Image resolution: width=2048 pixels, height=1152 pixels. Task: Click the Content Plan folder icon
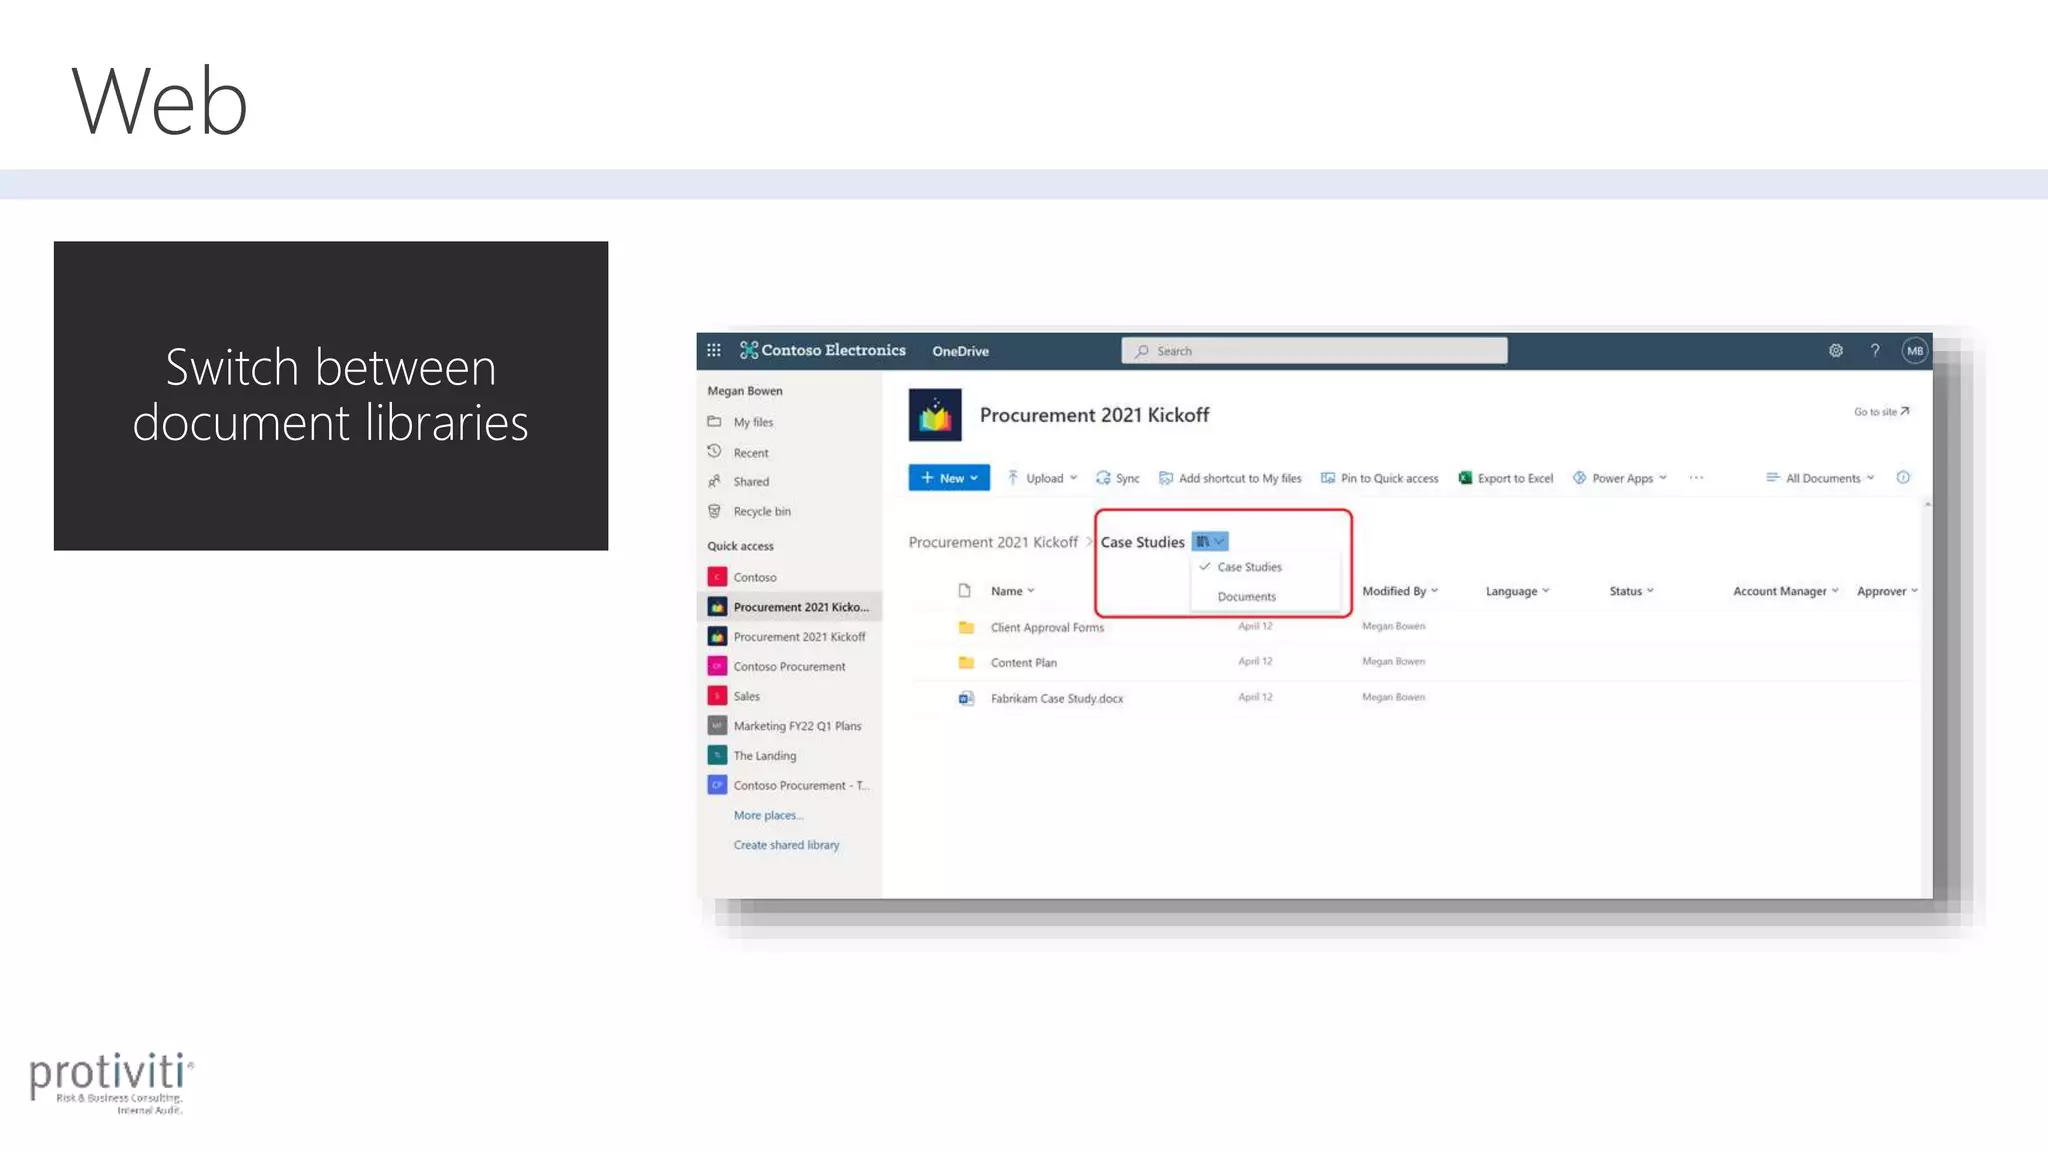click(x=966, y=662)
